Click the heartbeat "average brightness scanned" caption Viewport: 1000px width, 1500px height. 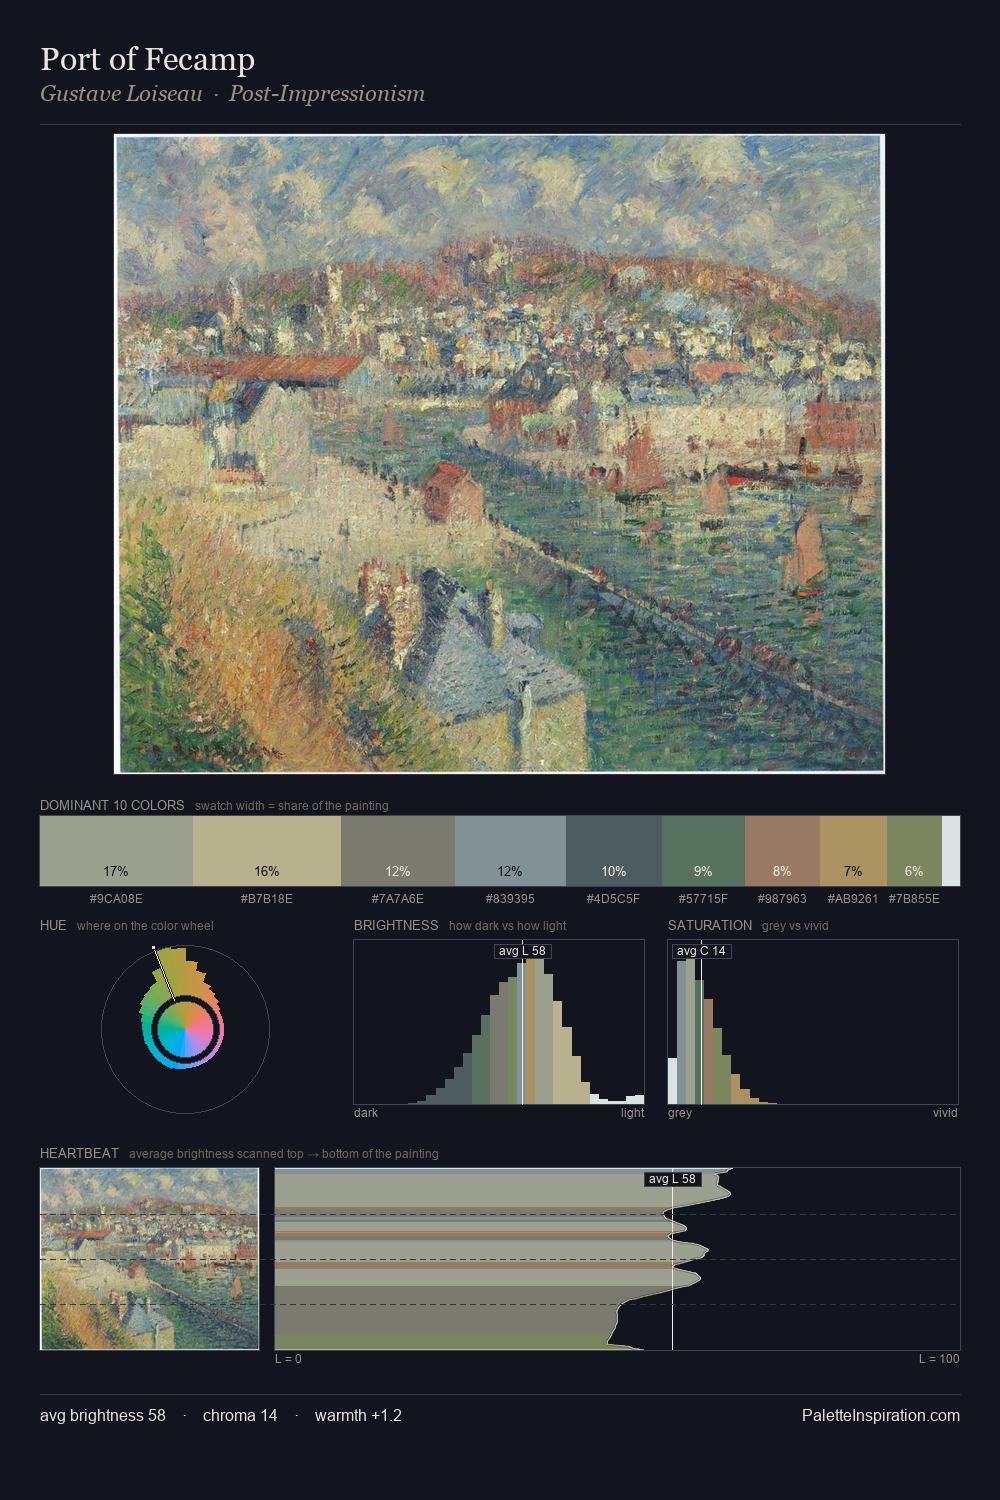(284, 1154)
